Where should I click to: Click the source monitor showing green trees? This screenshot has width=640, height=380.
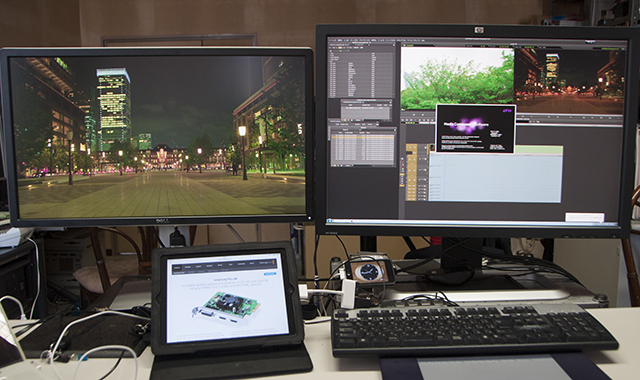tap(457, 78)
